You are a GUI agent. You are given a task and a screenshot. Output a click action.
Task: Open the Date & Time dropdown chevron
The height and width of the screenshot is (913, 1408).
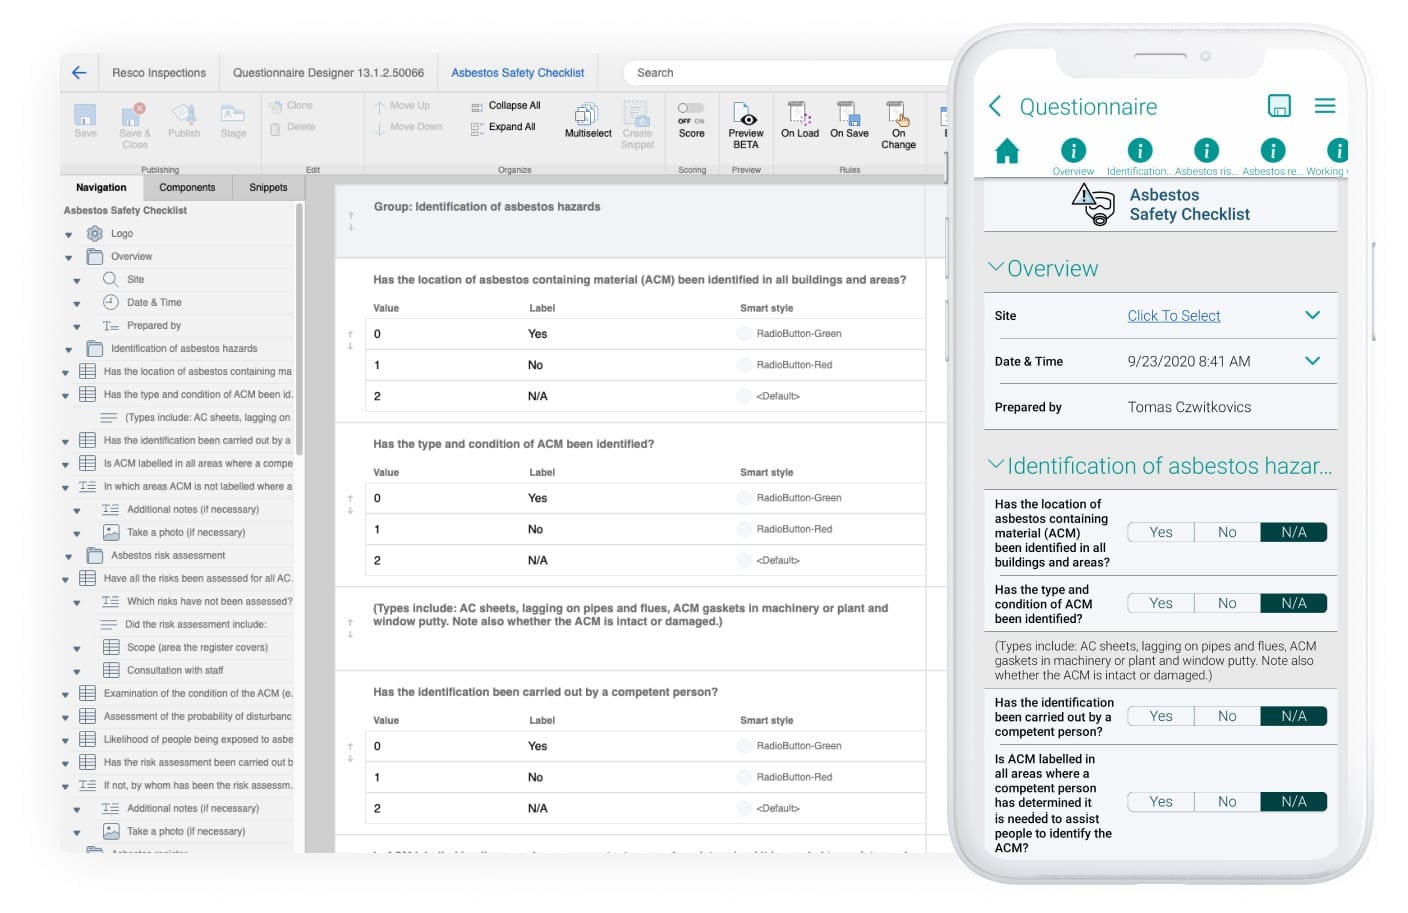1312,361
